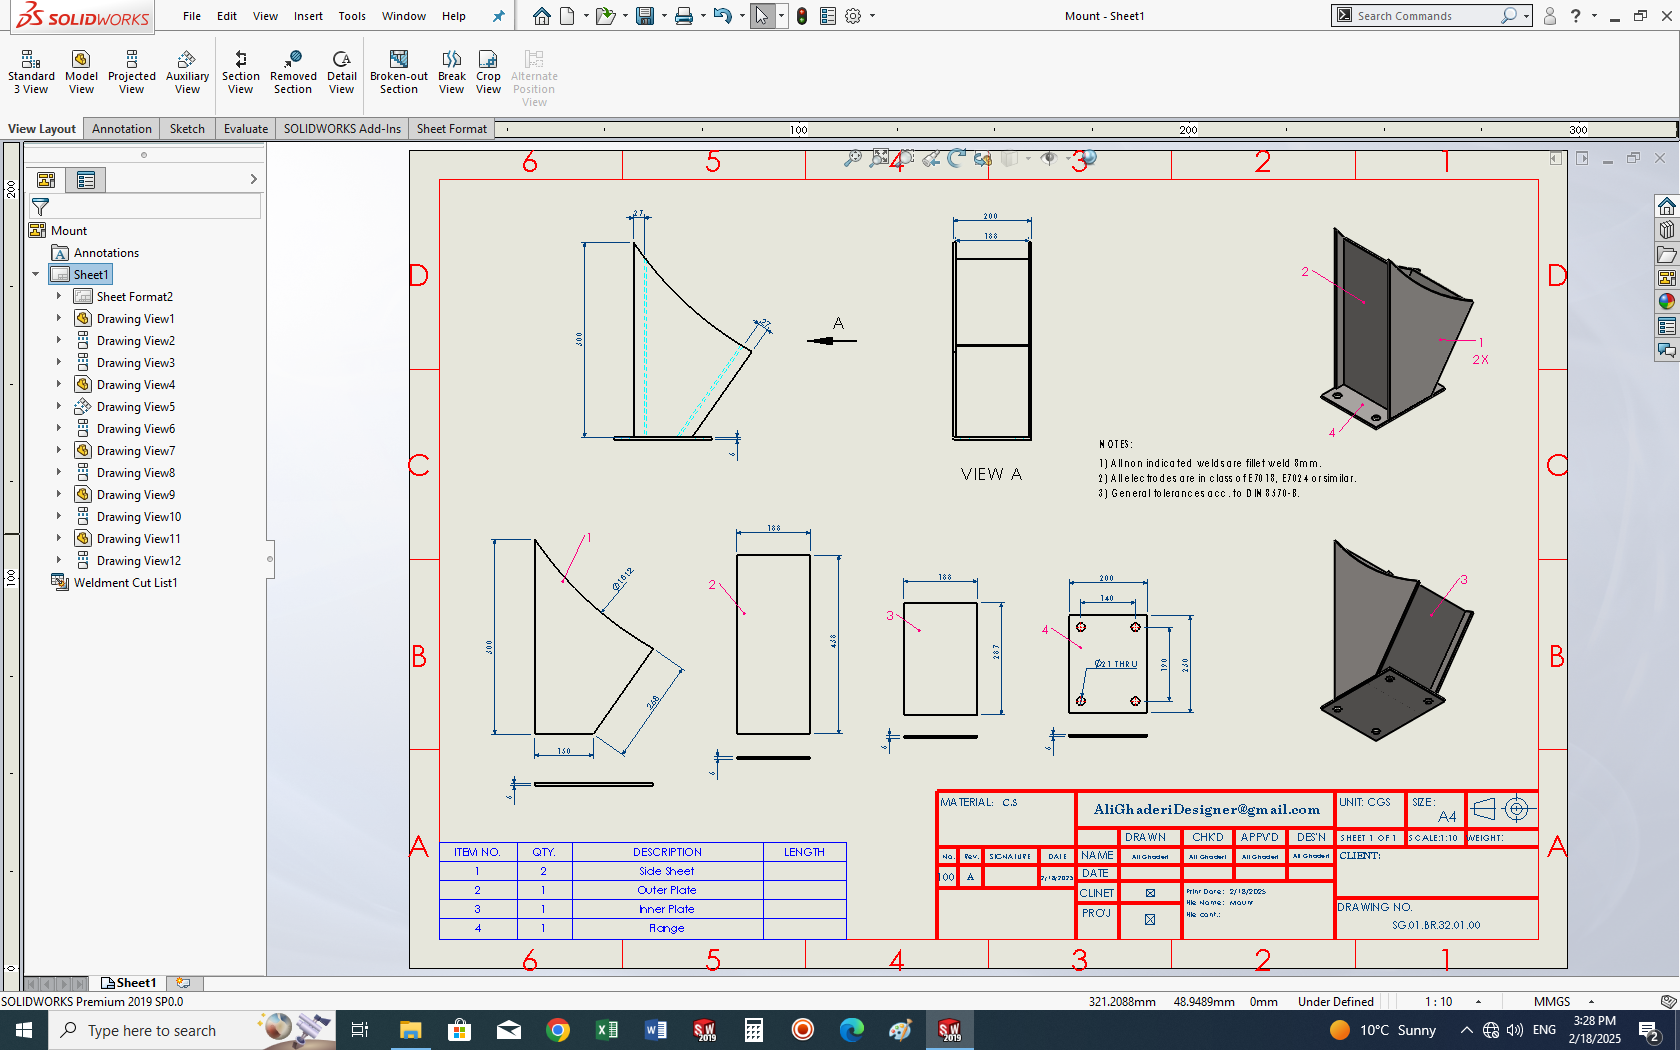Select Weldment Cut List1 item
The width and height of the screenshot is (1680, 1050).
[x=125, y=583]
